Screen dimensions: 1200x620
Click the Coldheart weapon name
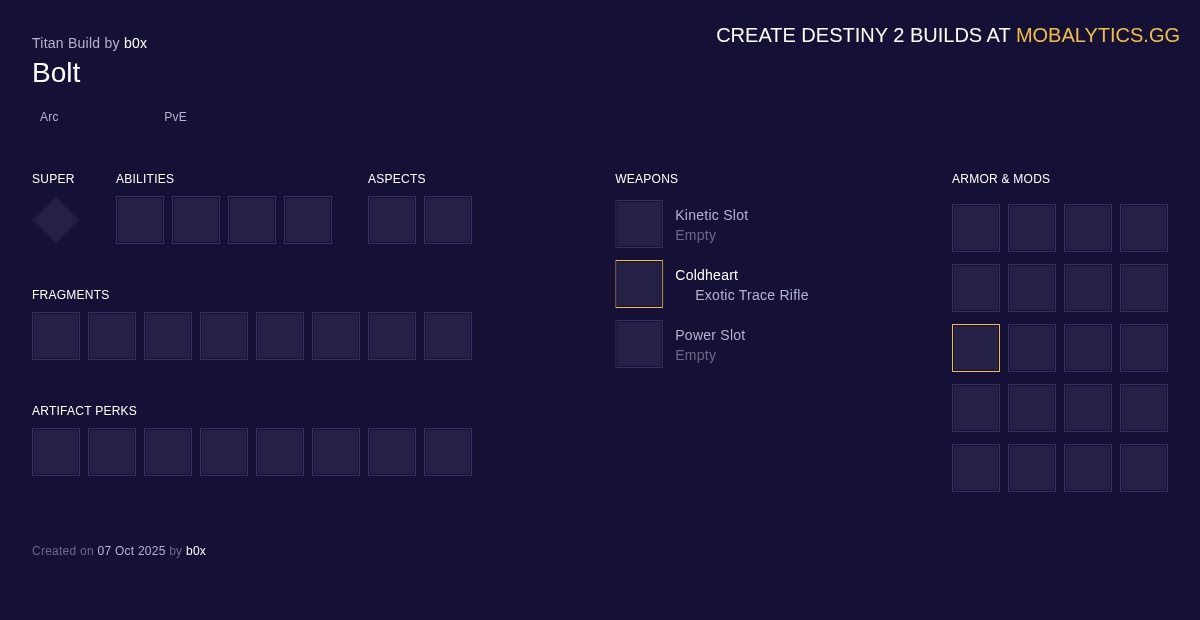(706, 275)
